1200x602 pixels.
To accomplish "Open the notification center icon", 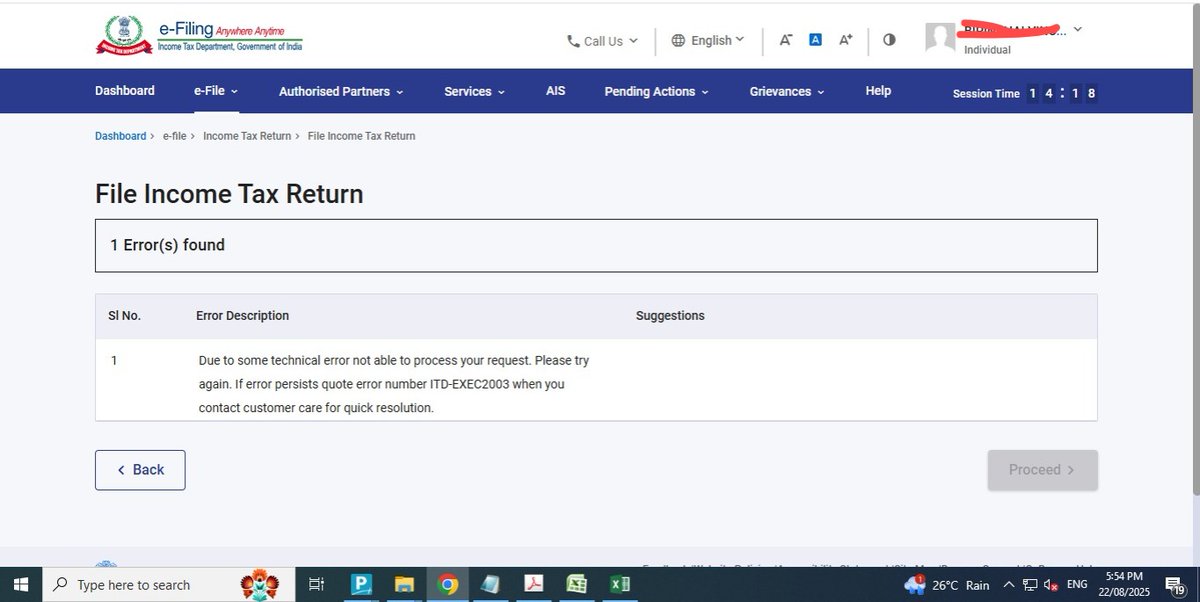I will pos(1175,585).
